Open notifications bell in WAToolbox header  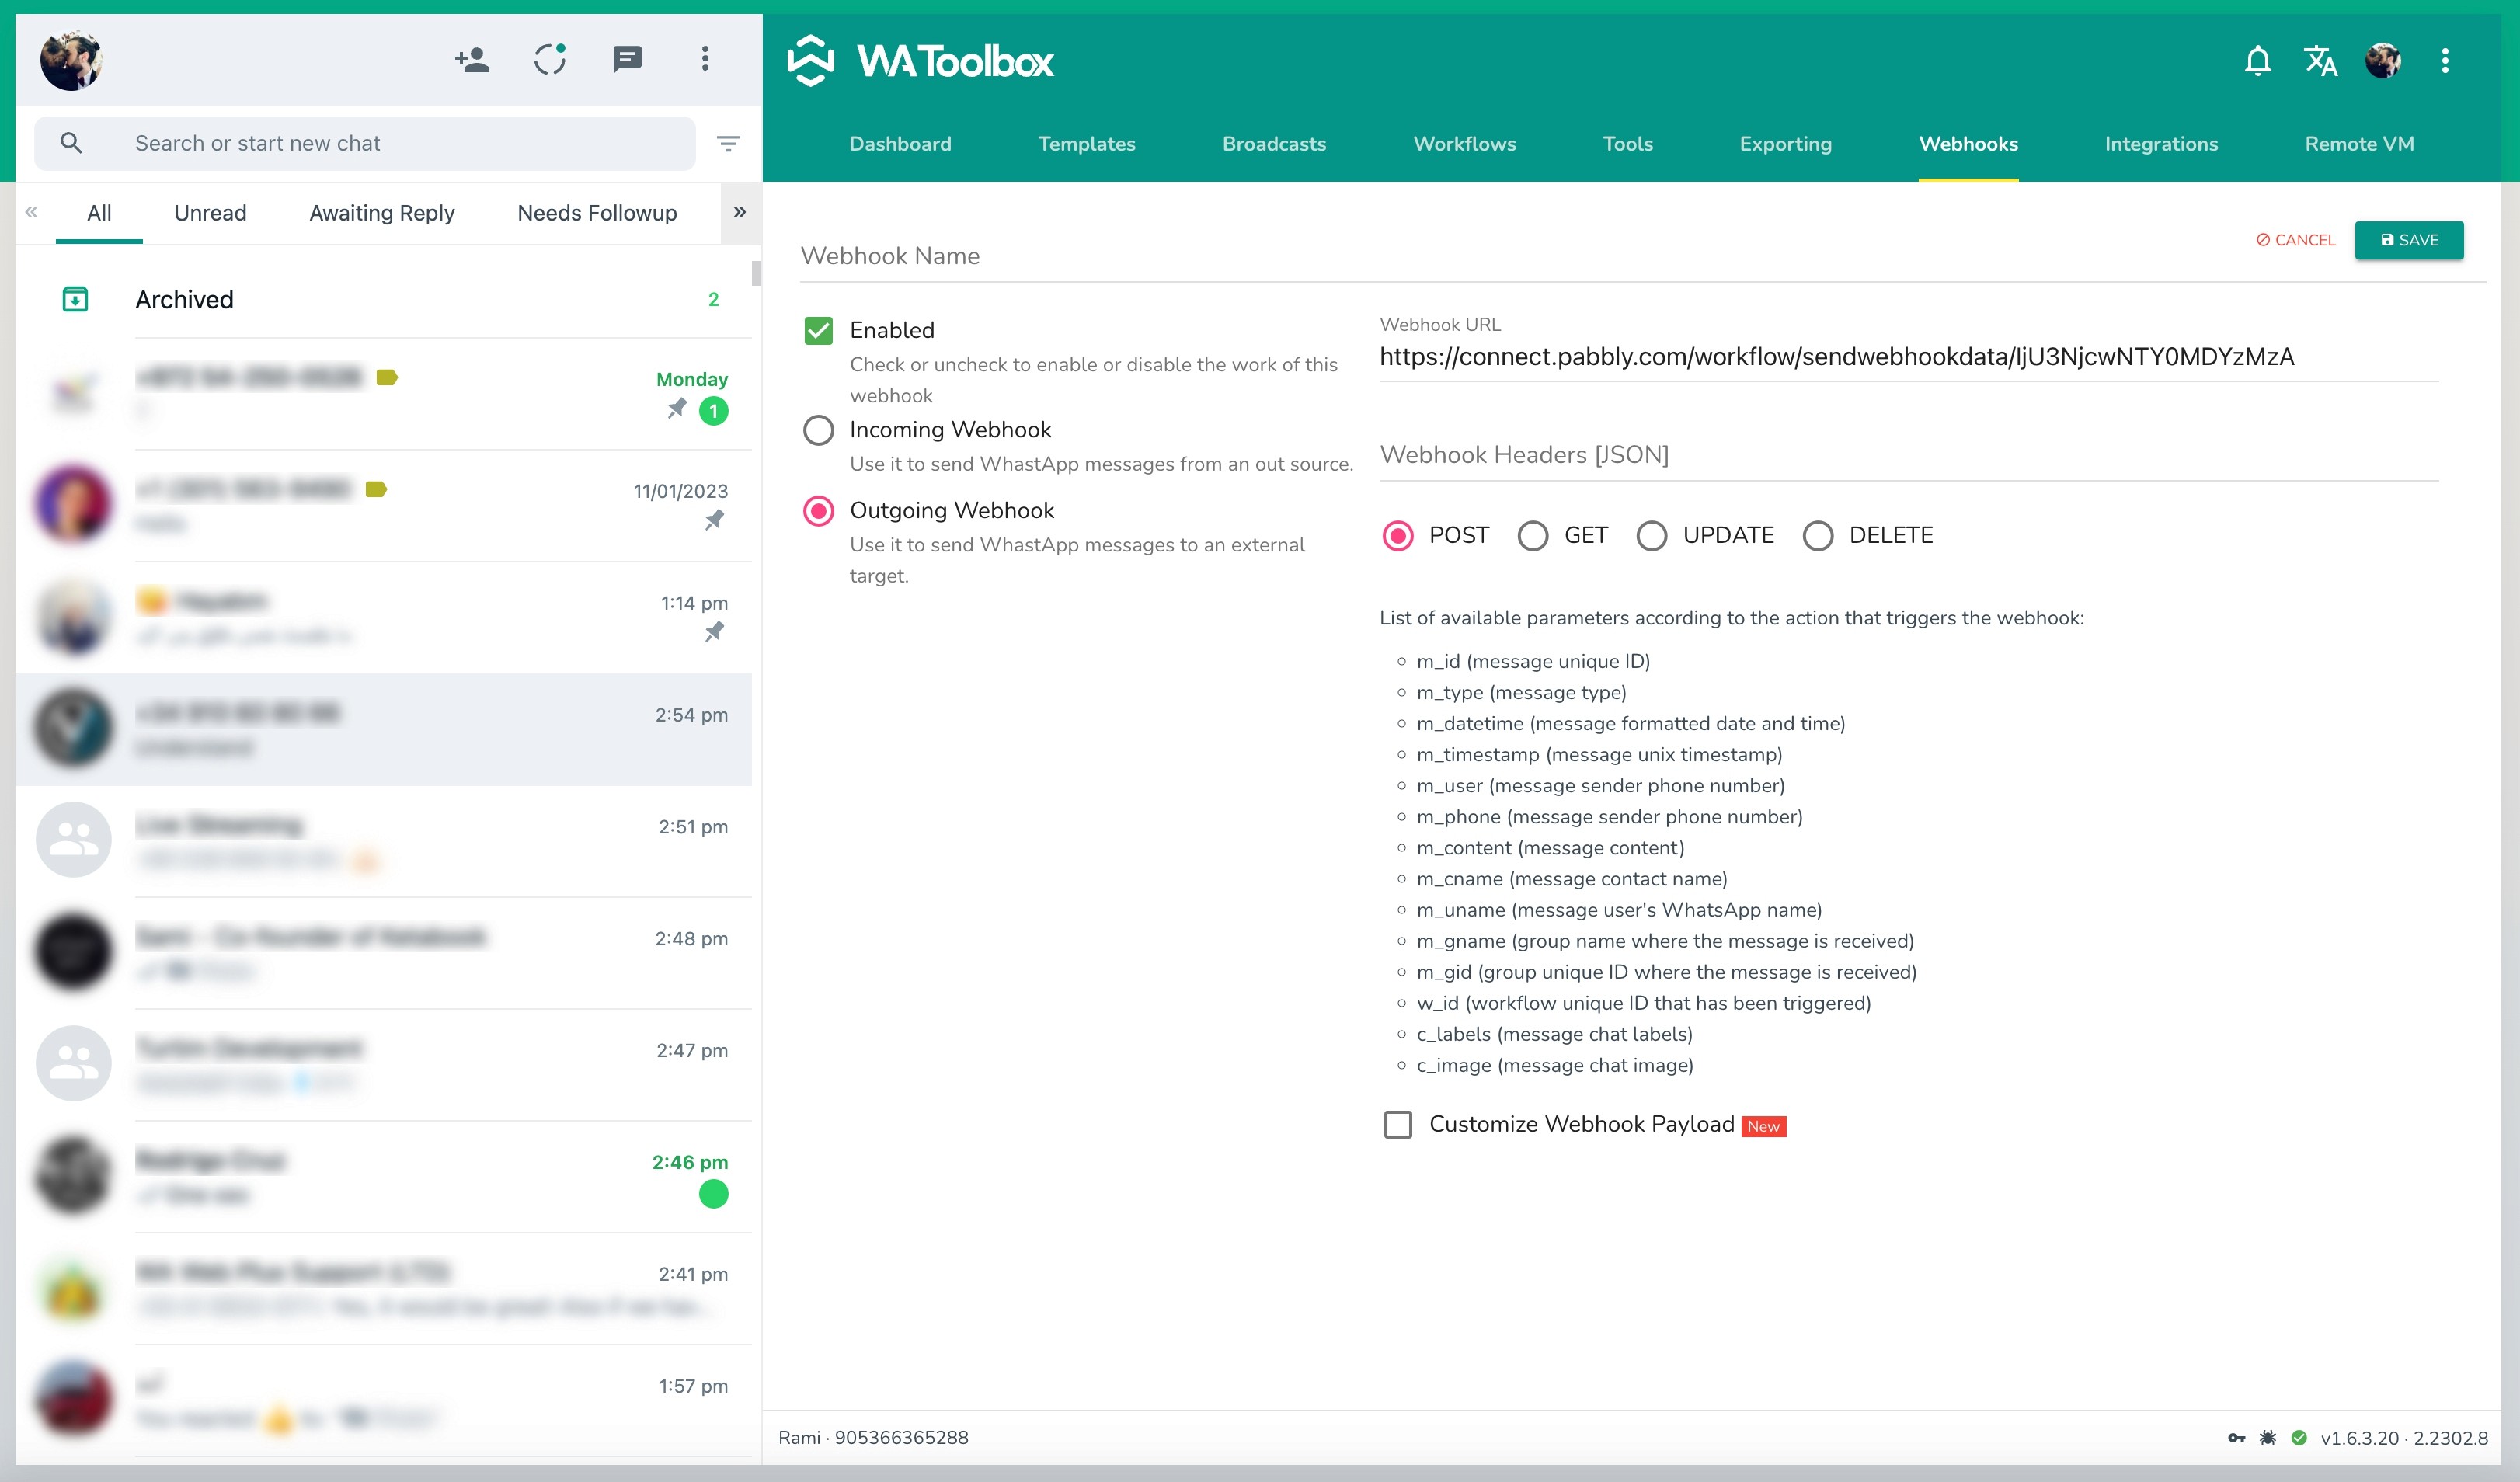tap(2257, 61)
